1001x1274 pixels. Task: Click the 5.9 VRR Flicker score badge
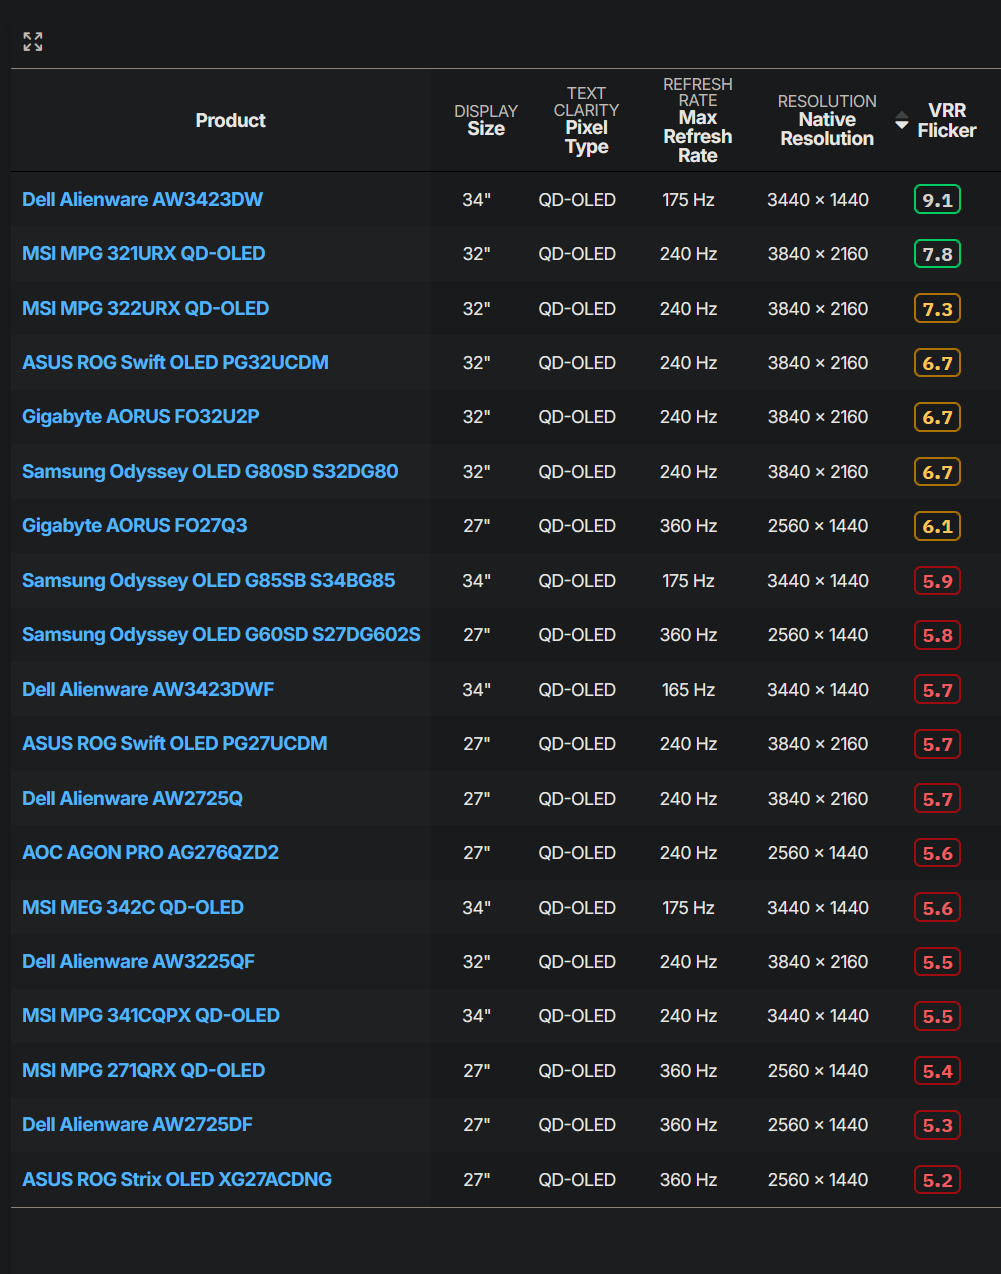point(937,581)
